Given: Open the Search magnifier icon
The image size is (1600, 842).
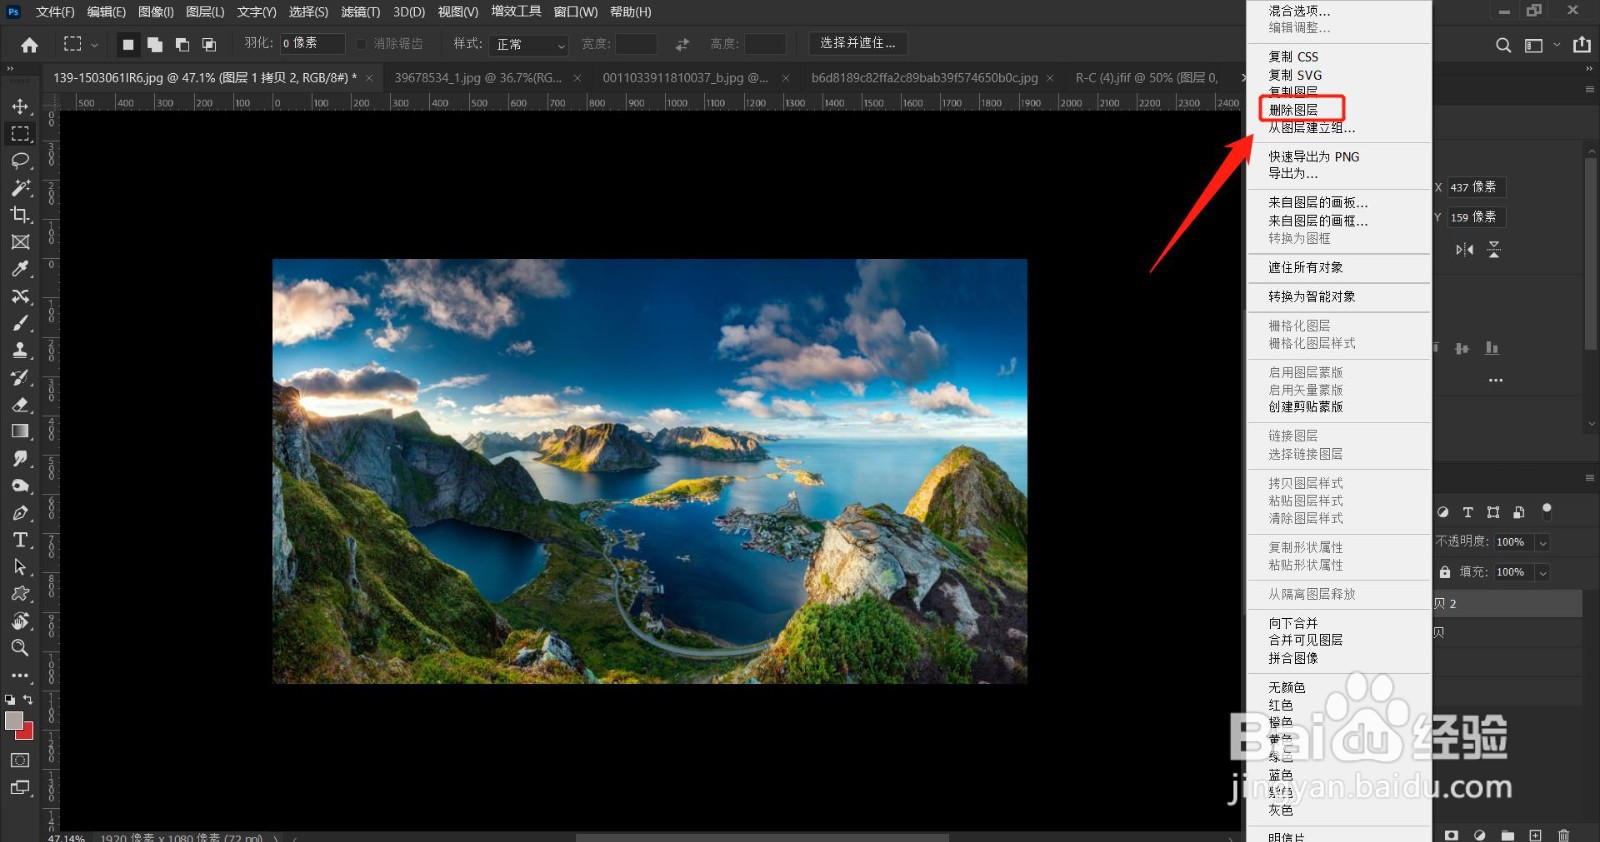Looking at the screenshot, I should 1503,45.
